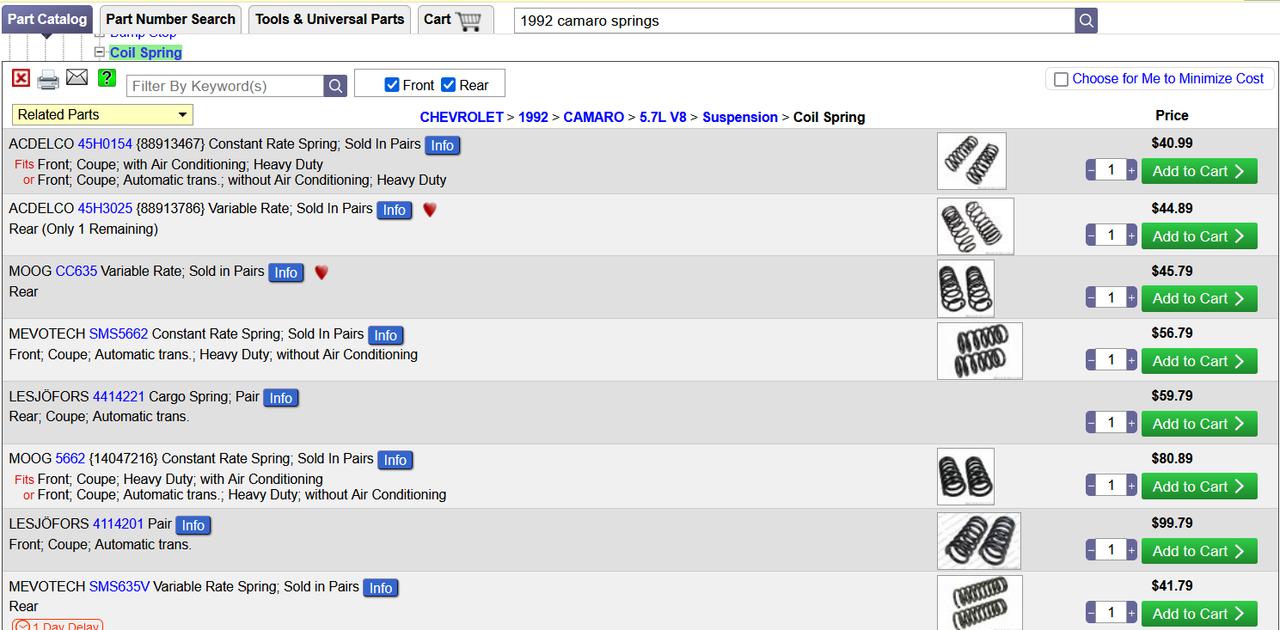Screen dimensions: 1280x630
Task: Switch to the Part Number Search tab
Action: [x=171, y=19]
